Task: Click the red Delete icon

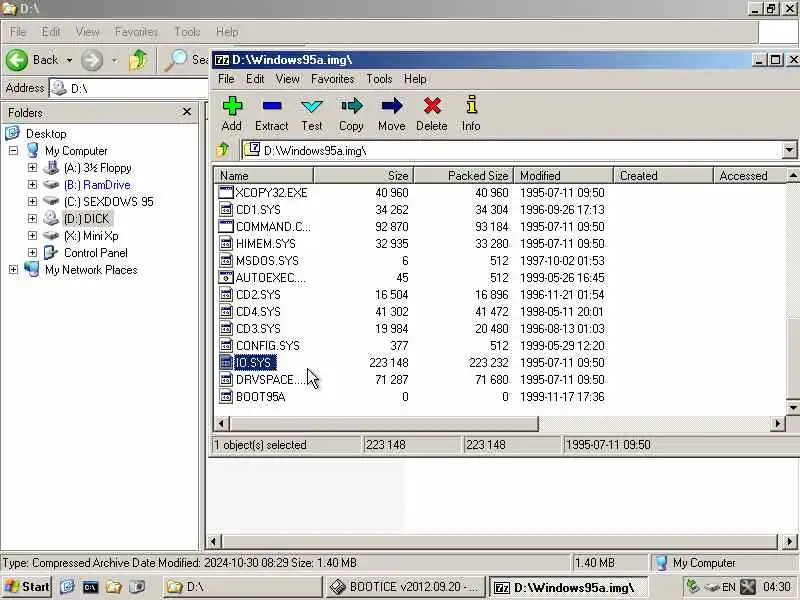Action: [x=432, y=106]
